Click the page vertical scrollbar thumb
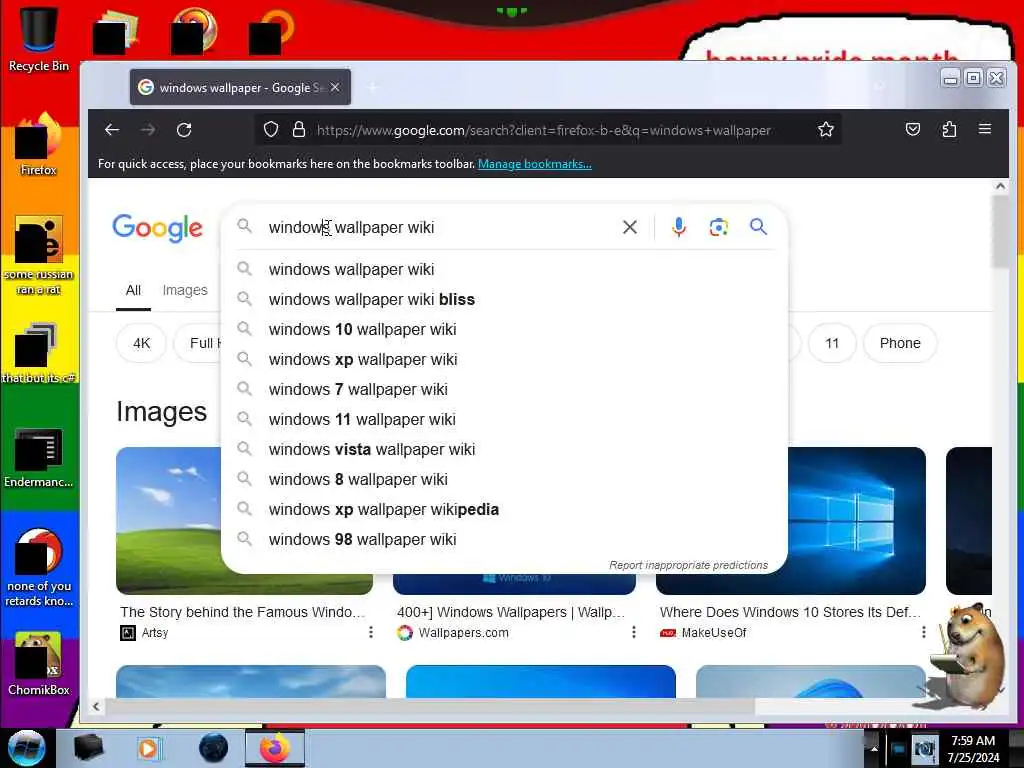1024x768 pixels. click(1000, 231)
